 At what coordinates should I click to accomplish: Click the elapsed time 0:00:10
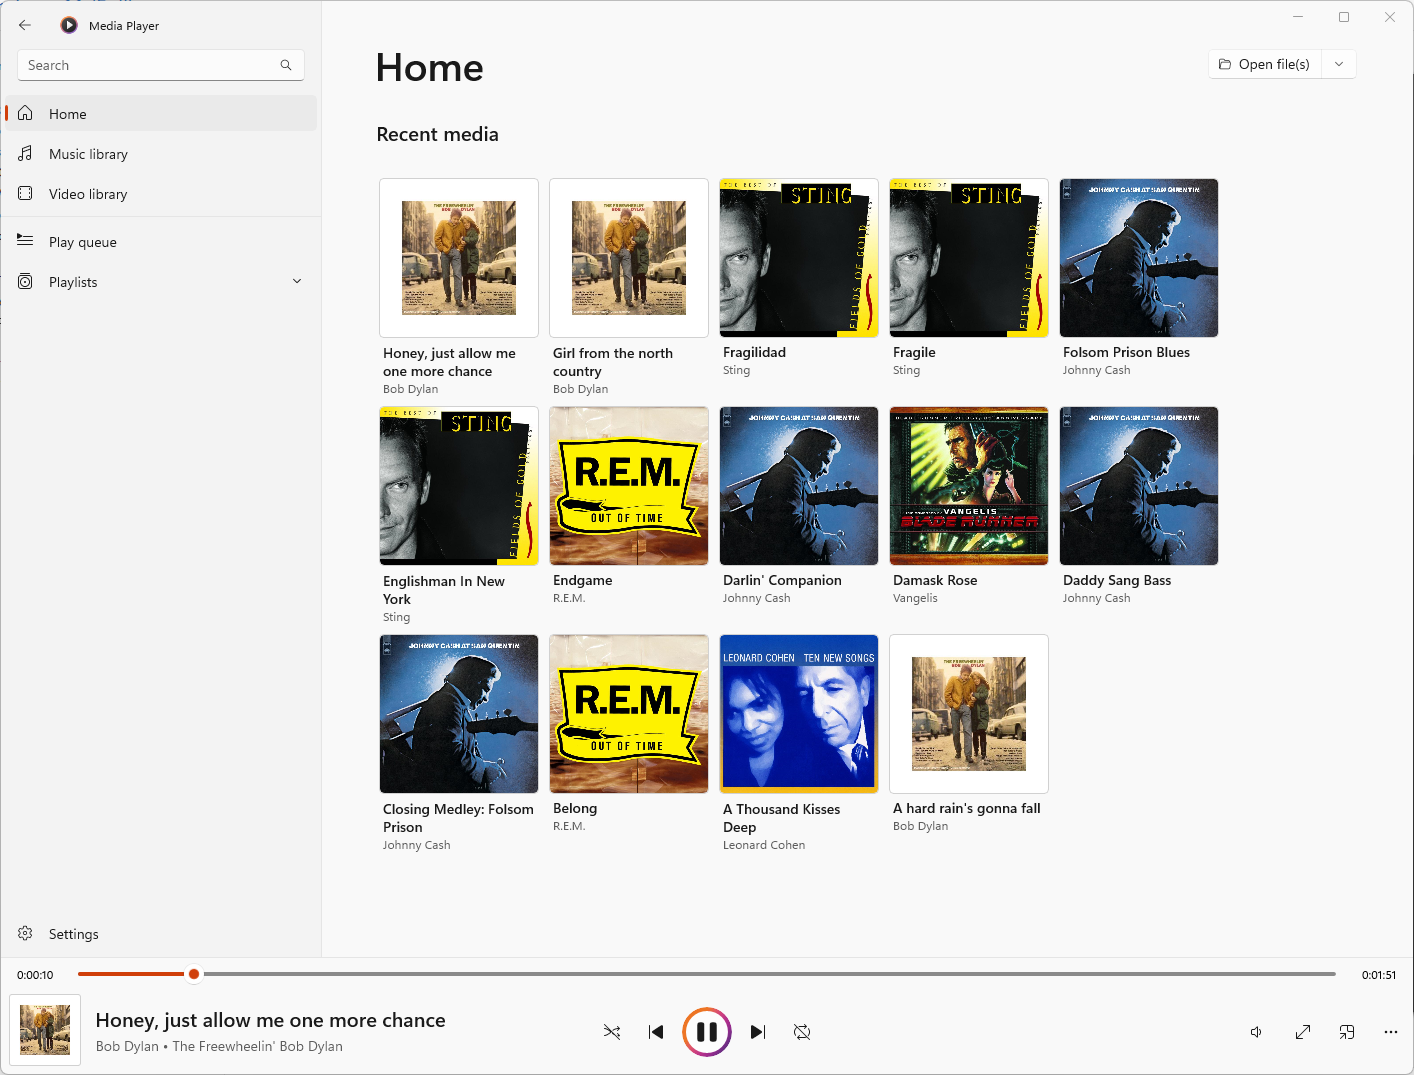pyautogui.click(x=35, y=975)
